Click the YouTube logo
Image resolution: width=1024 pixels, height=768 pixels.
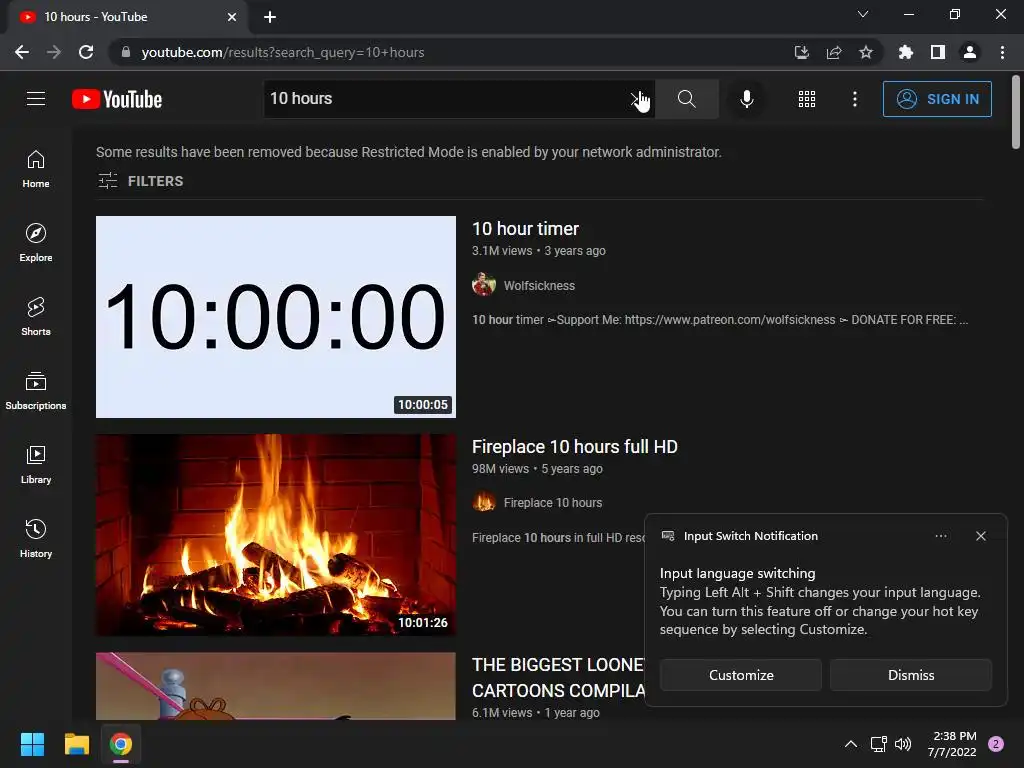click(117, 99)
